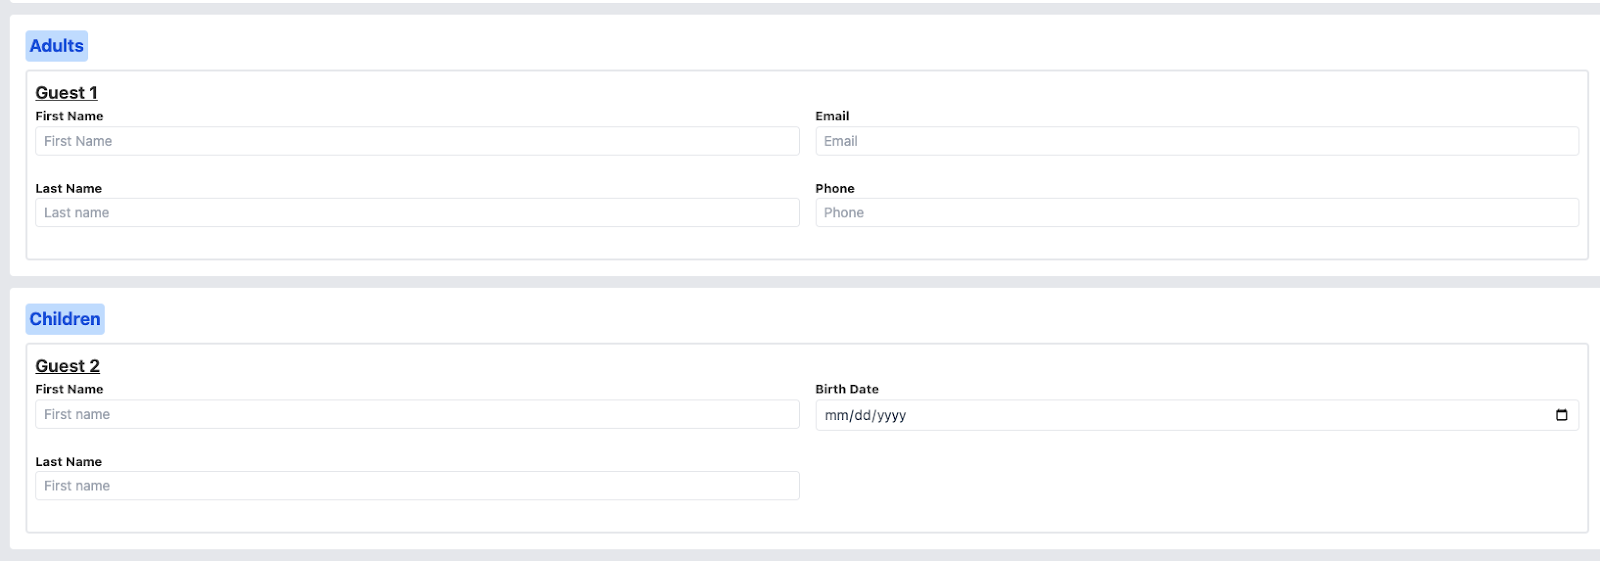Viewport: 1600px width, 561px height.
Task: Open the Birth Date calendar picker icon
Action: (x=1561, y=415)
